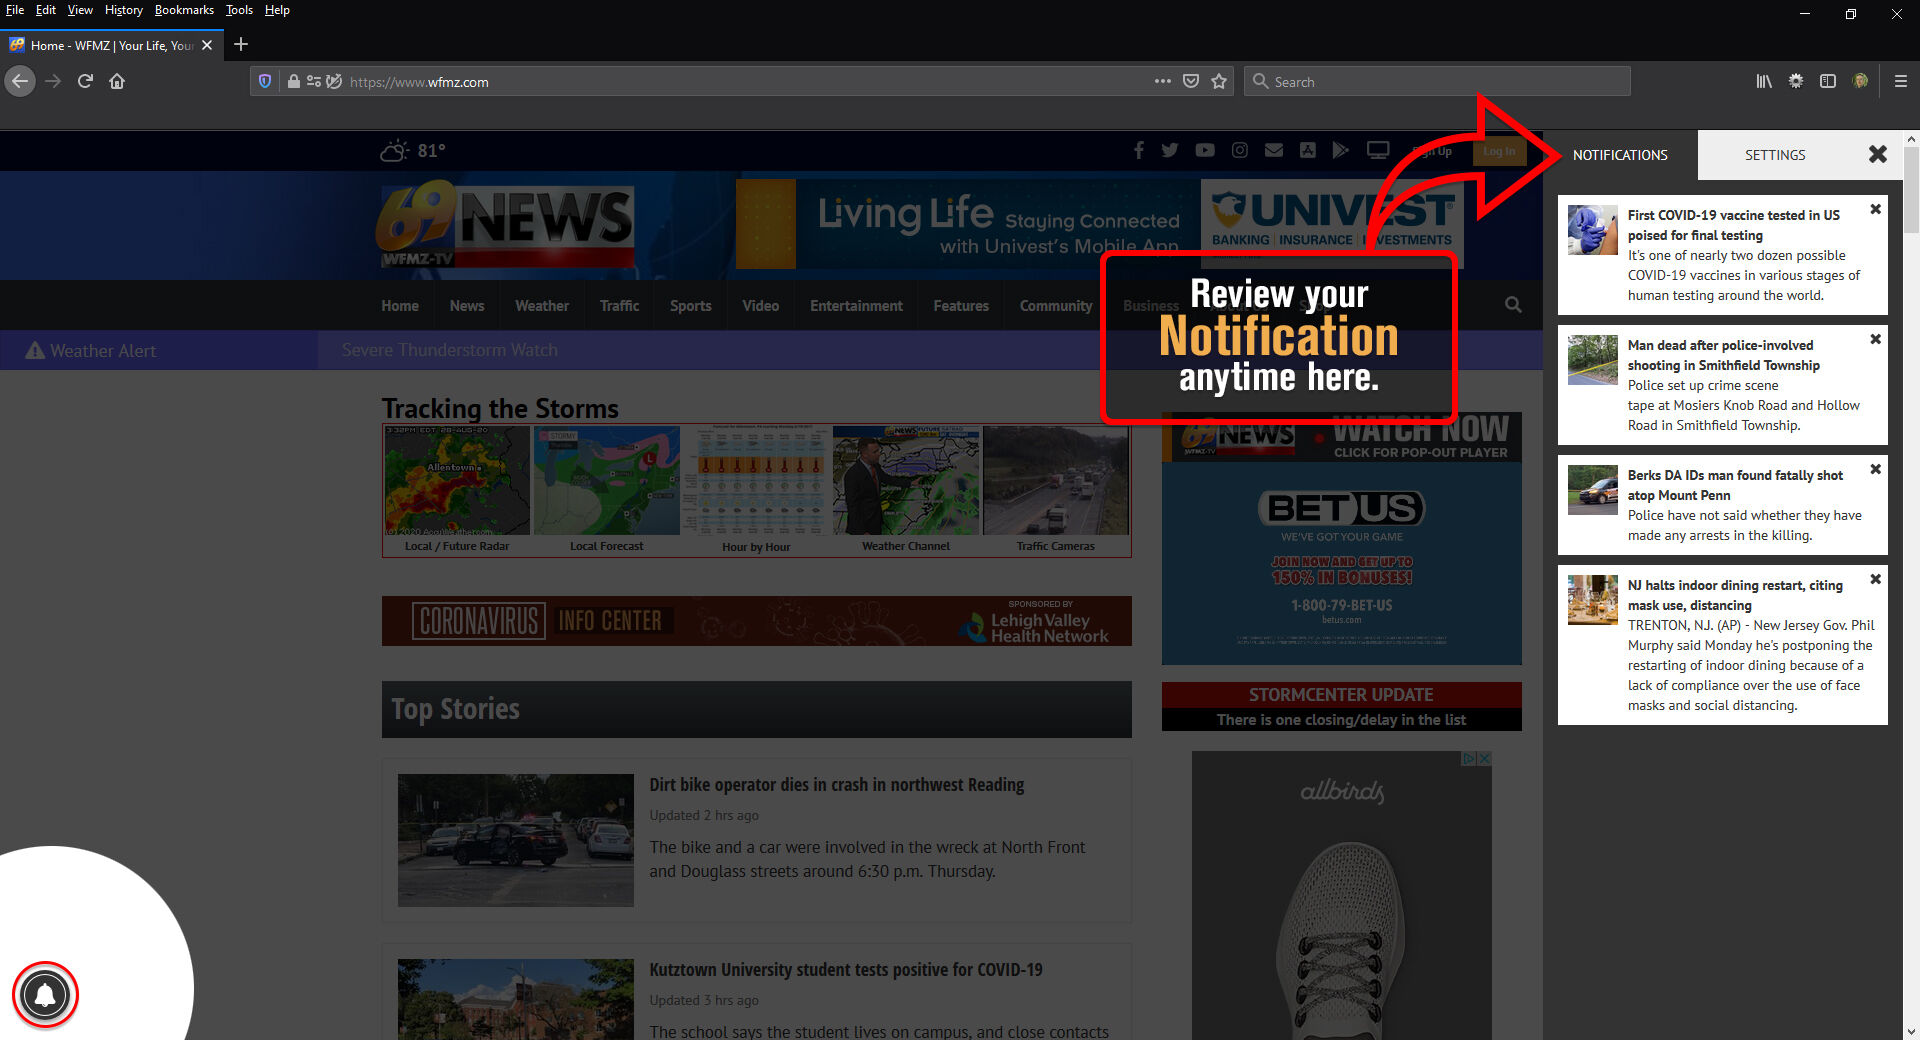Open the Bookmarks menu

pyautogui.click(x=184, y=10)
